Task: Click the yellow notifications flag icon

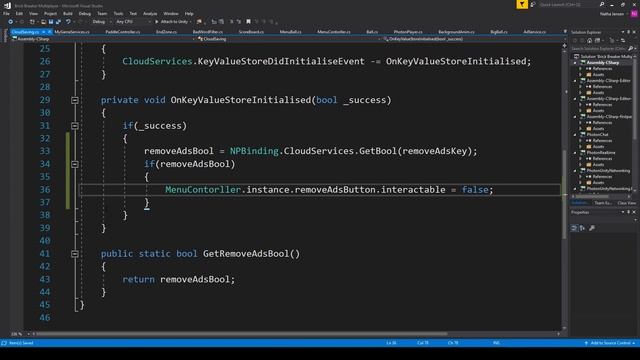Action: click(522, 4)
